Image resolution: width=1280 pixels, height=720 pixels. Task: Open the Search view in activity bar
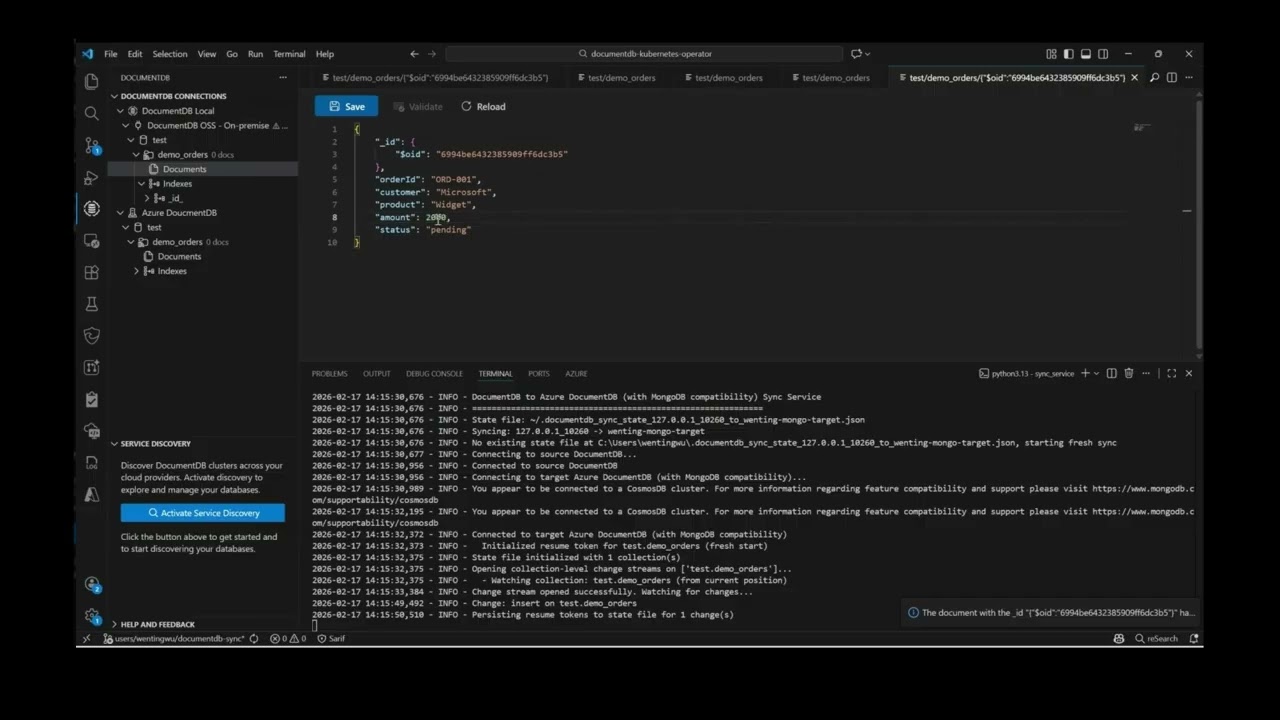point(92,113)
